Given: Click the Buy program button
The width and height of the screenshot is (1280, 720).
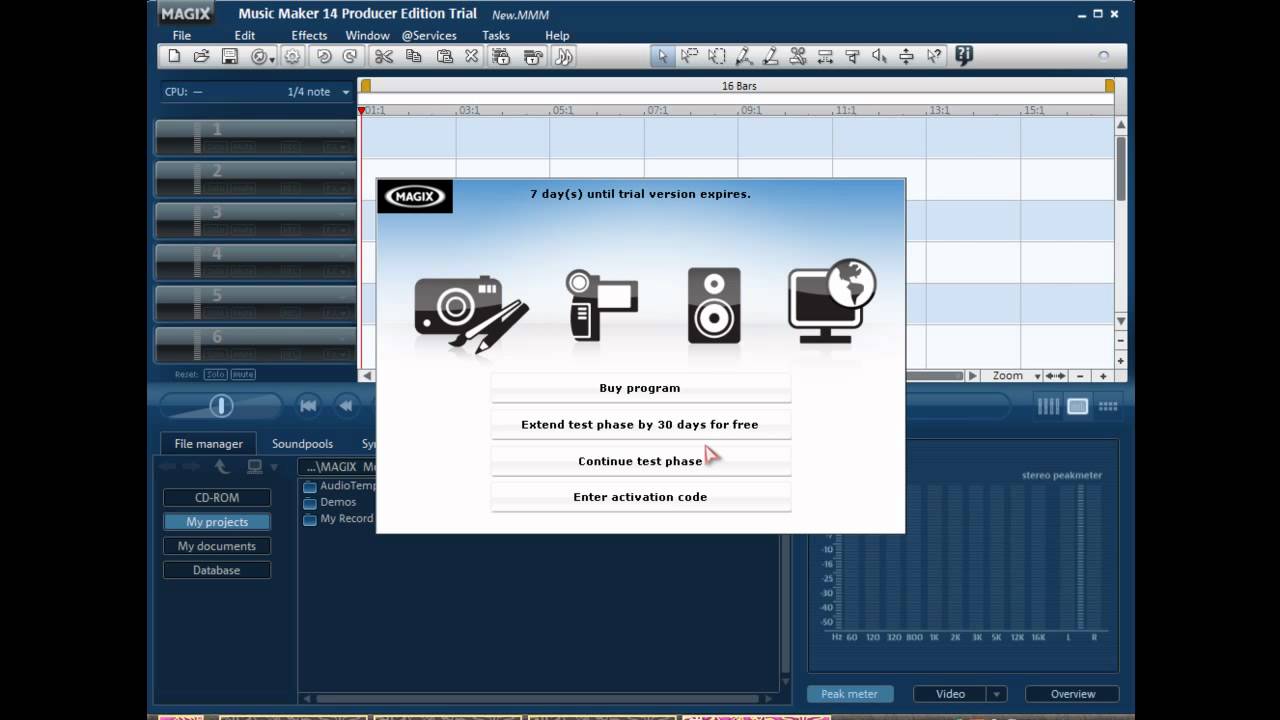Looking at the screenshot, I should coord(640,388).
